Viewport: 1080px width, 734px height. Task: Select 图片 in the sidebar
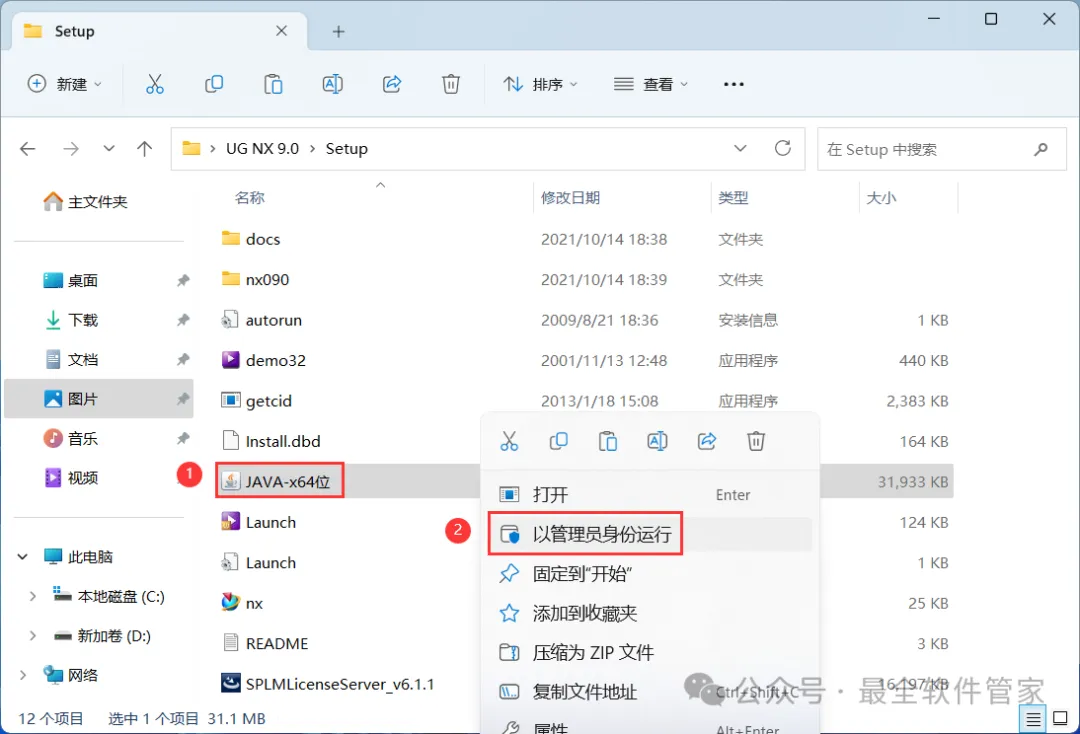pyautogui.click(x=98, y=399)
